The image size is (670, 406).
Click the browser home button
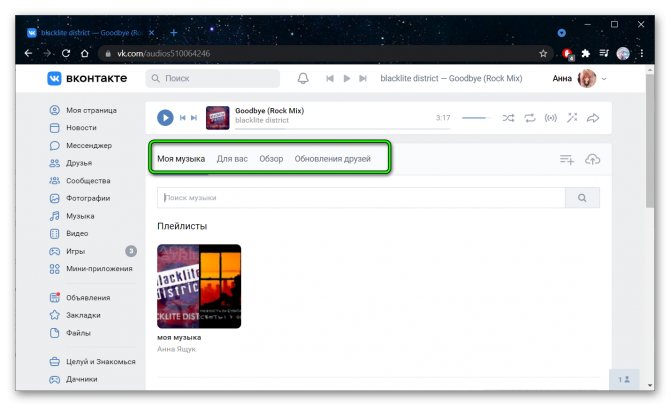[x=85, y=53]
